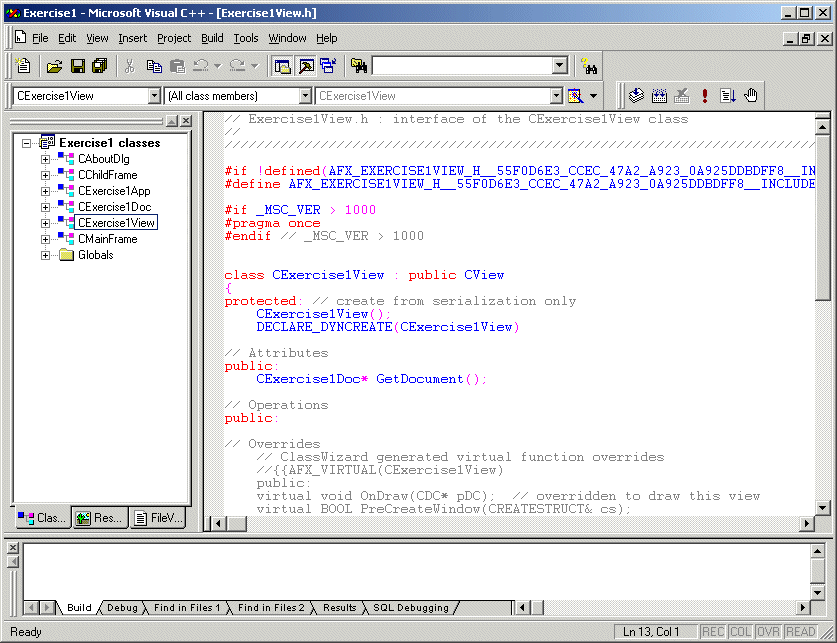Execute the program with the exclamation icon
The height and width of the screenshot is (643, 837).
point(704,95)
